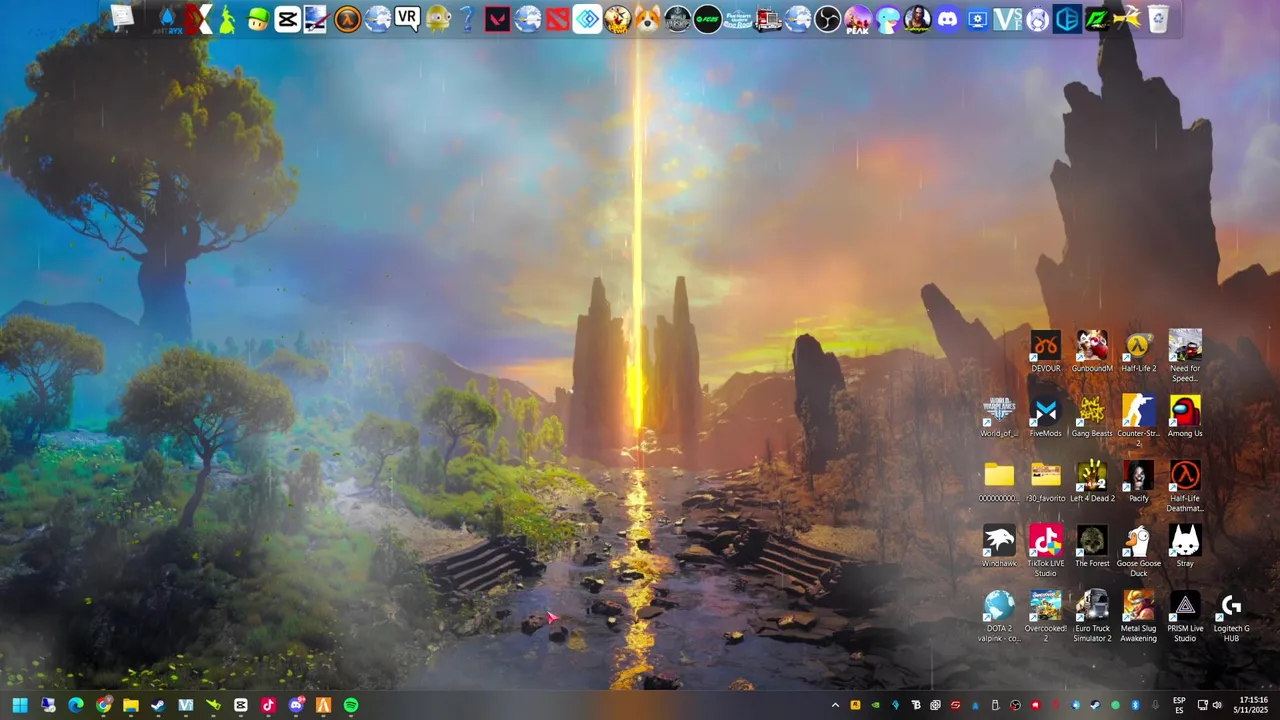Open the Left 4 Dead 2 shortcut
This screenshot has height=720, width=1280.
[1092, 482]
